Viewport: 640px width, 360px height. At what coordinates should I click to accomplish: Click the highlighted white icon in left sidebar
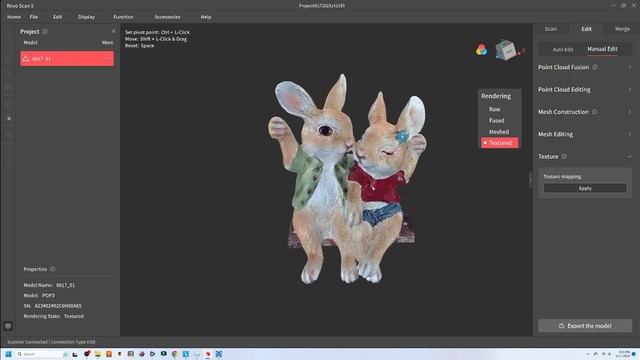pyautogui.click(x=9, y=118)
